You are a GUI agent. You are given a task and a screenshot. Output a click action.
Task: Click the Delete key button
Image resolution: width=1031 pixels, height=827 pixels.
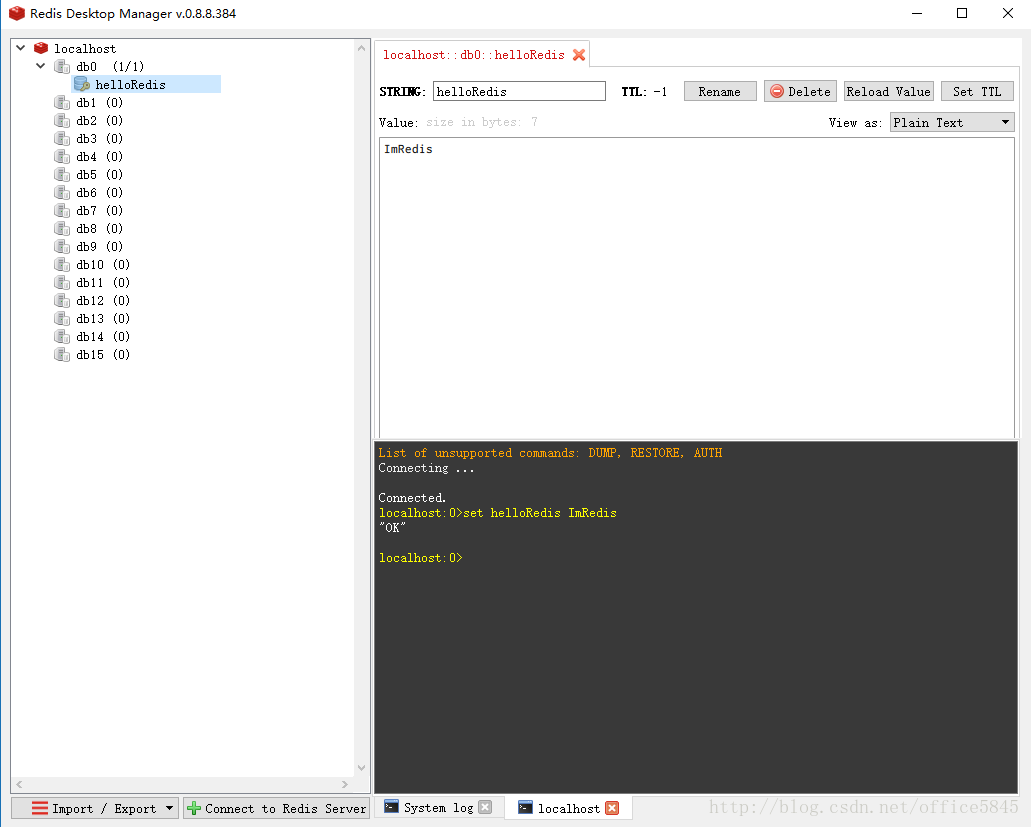[800, 91]
